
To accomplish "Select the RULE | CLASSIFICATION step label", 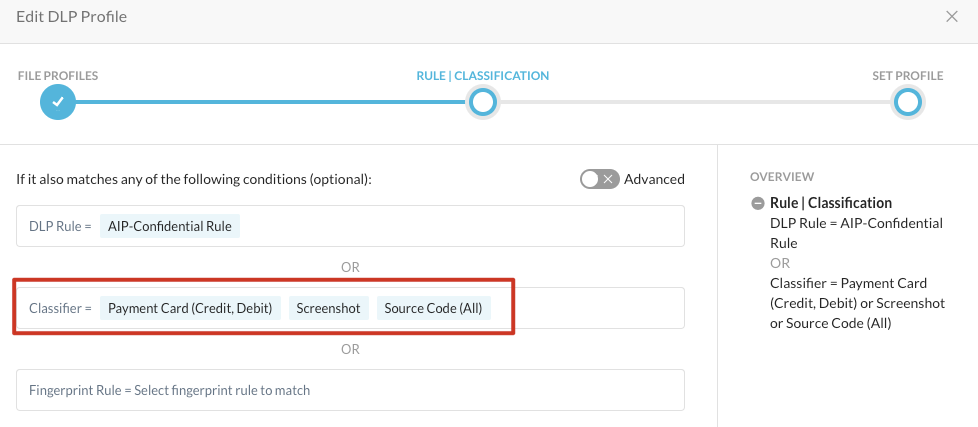I will tap(483, 76).
